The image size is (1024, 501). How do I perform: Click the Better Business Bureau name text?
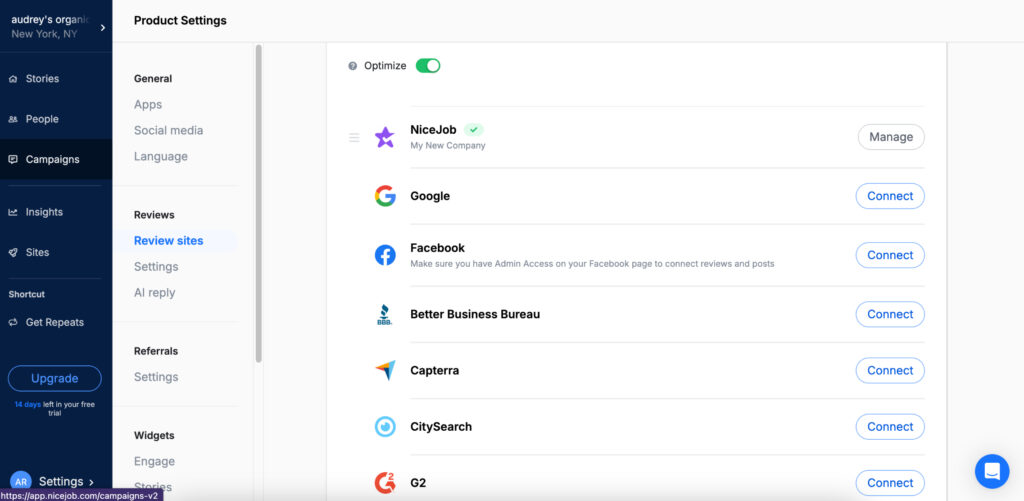[475, 314]
